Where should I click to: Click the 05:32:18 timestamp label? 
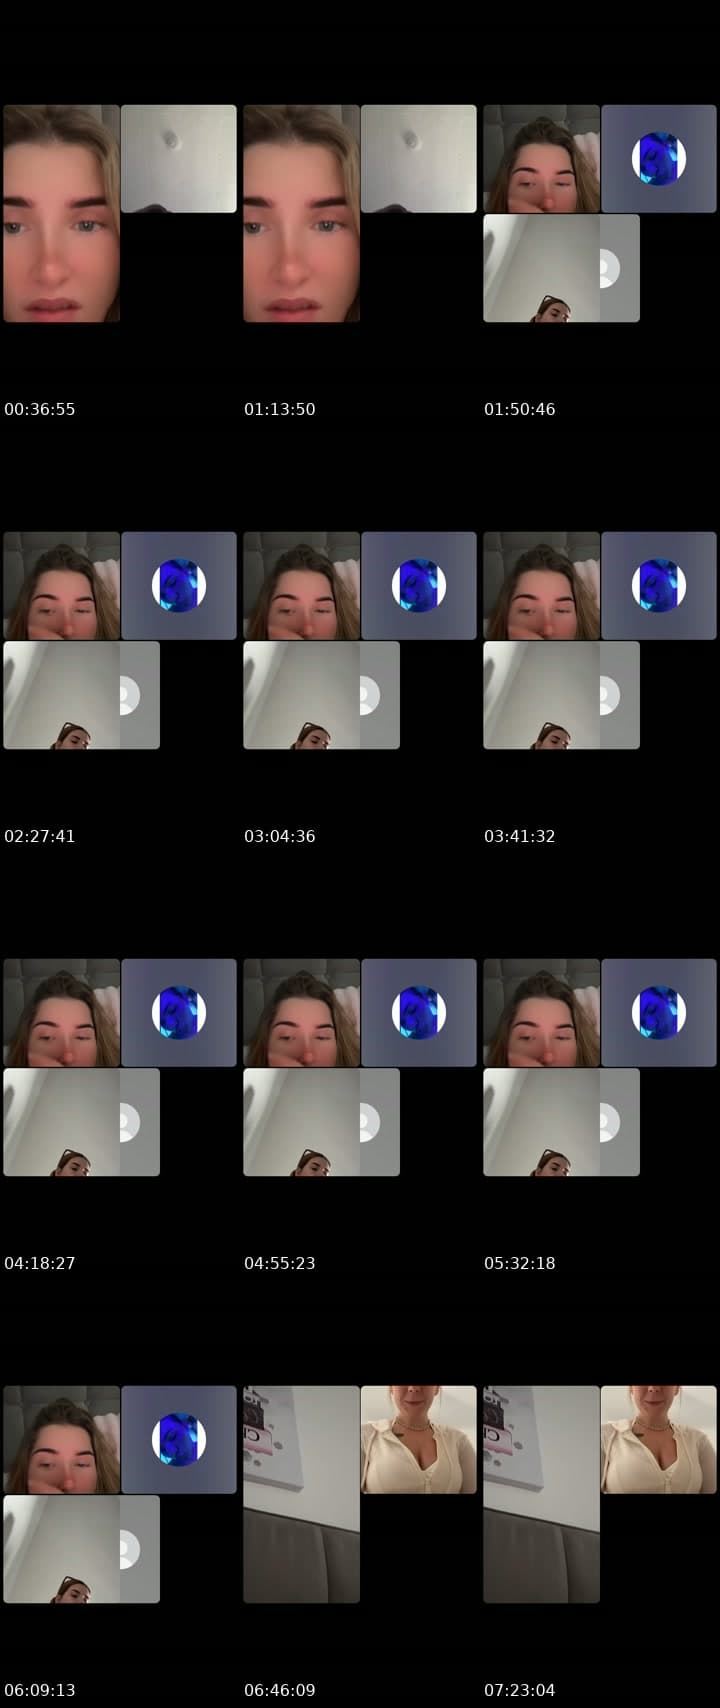520,1263
